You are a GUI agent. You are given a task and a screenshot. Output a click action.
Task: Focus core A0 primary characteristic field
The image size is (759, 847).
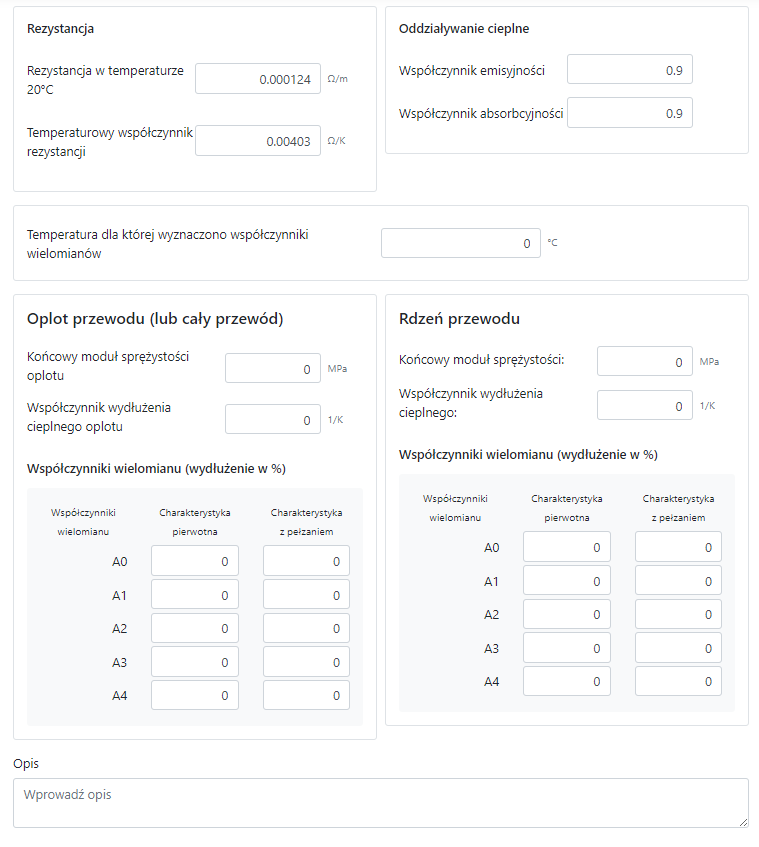(566, 547)
